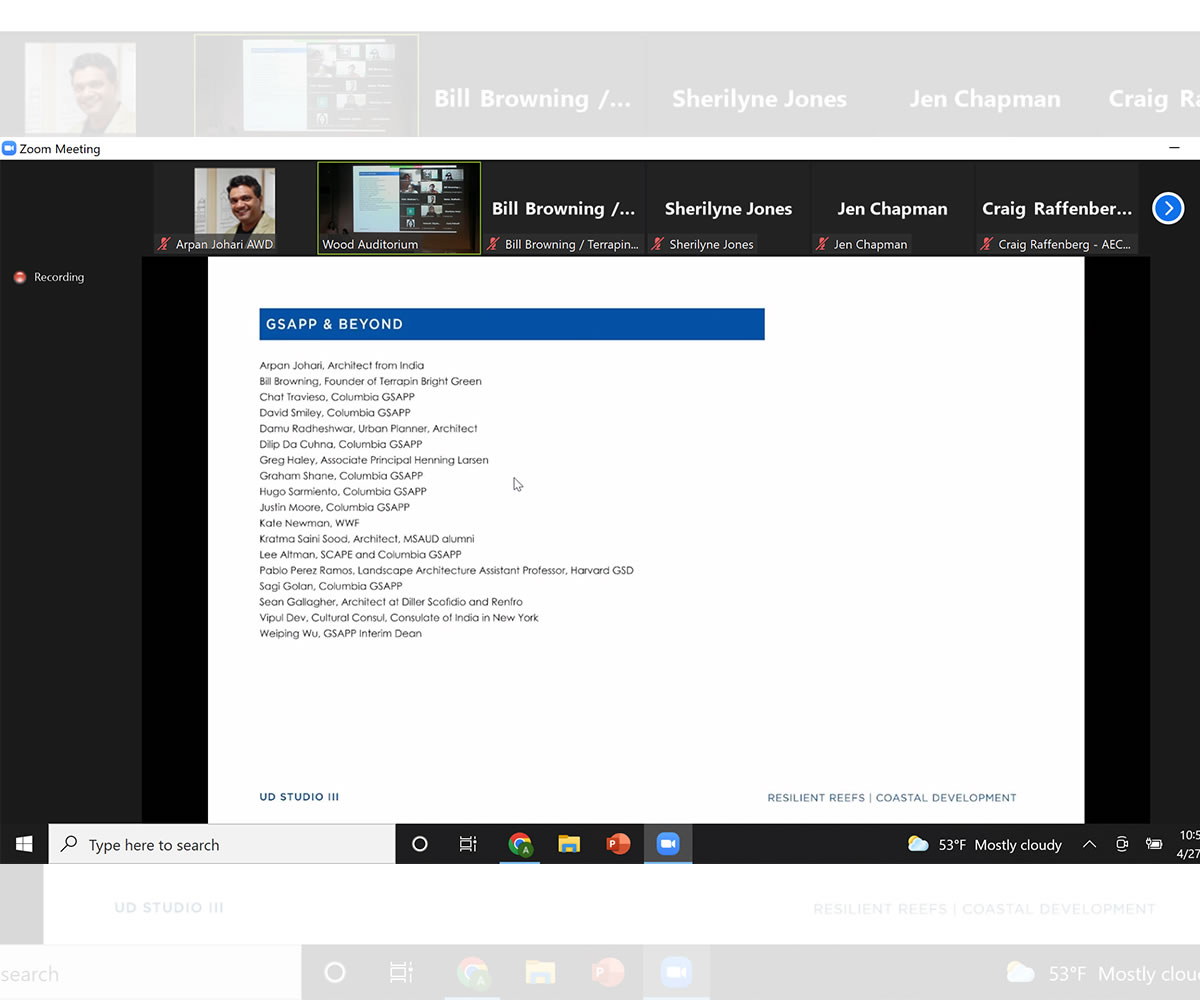Click 'Vipul Dev, Cultural Consul' line
This screenshot has width=1200, height=1000.
399,618
